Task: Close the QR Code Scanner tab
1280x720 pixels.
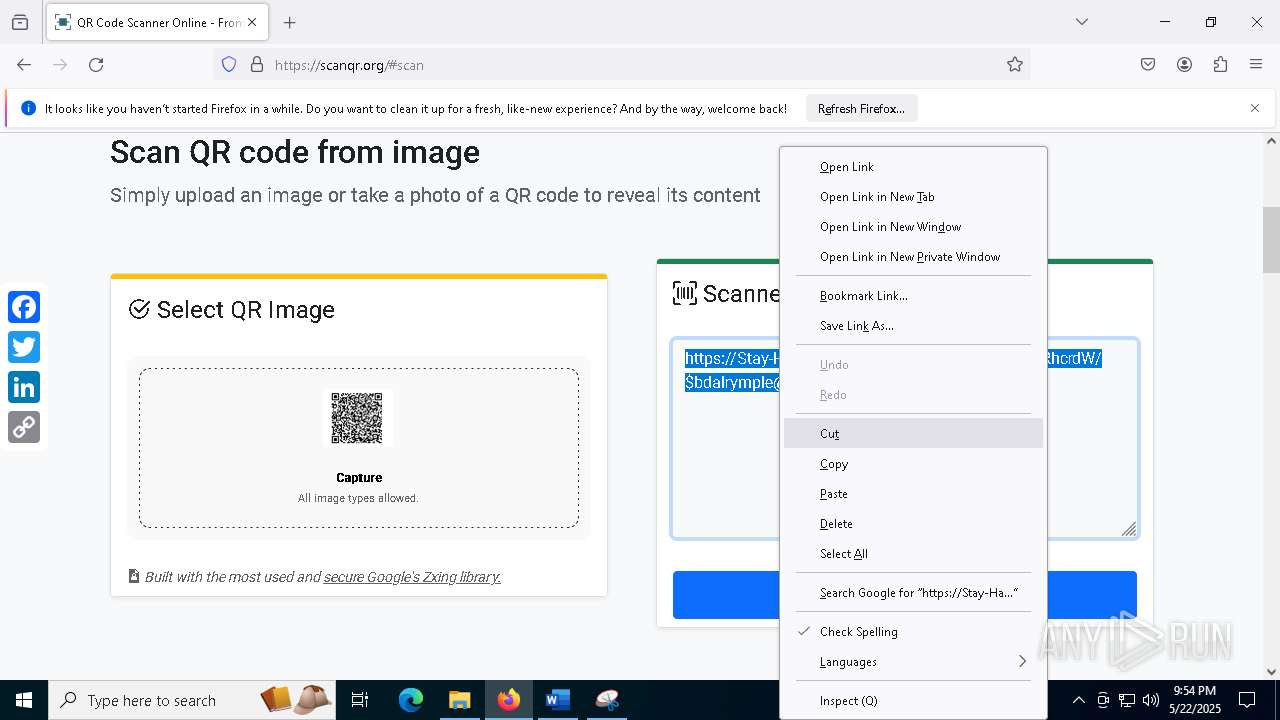Action: coord(252,22)
